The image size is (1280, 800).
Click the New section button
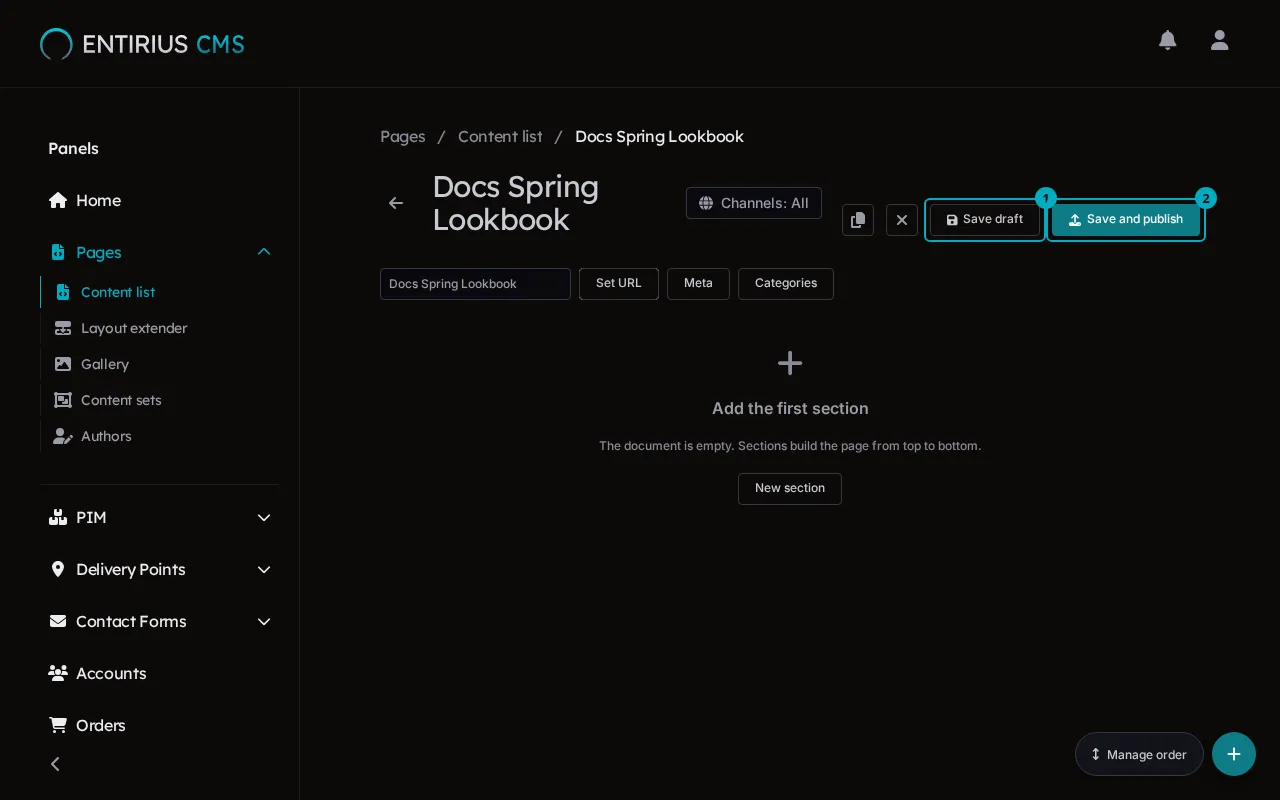pyautogui.click(x=790, y=489)
